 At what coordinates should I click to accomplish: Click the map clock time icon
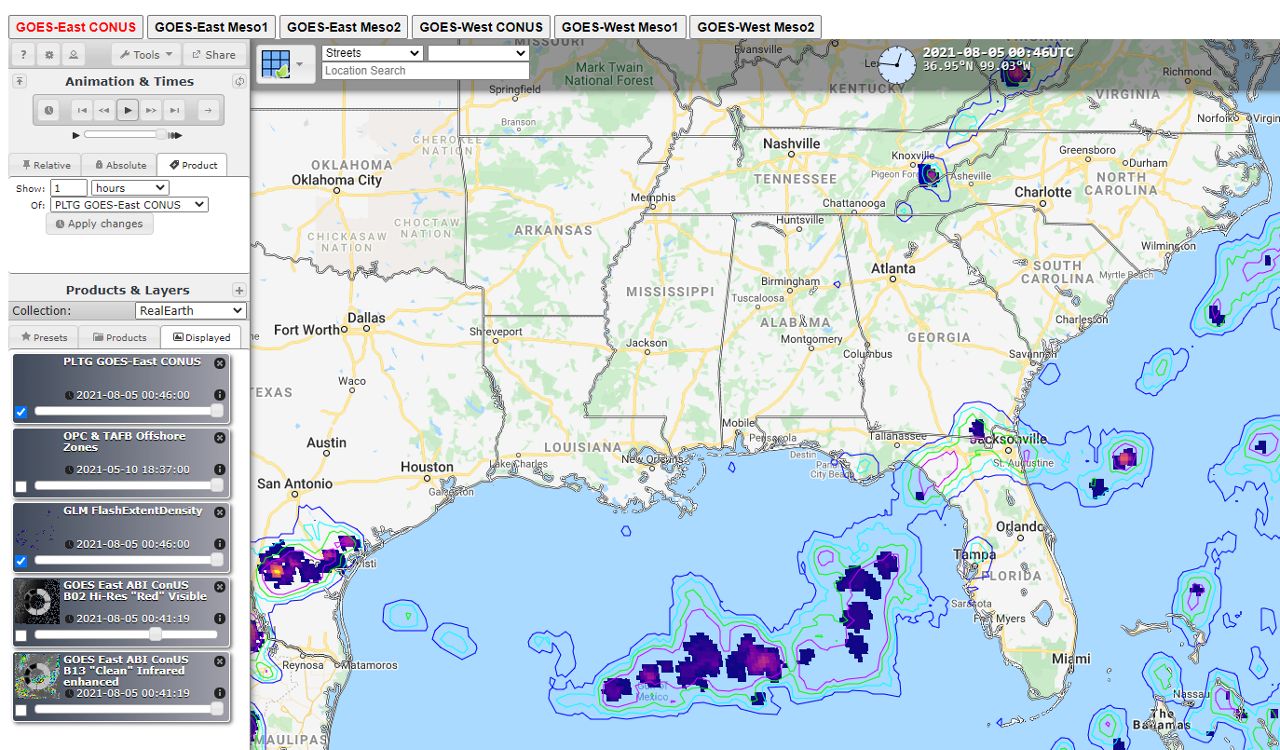(x=896, y=65)
